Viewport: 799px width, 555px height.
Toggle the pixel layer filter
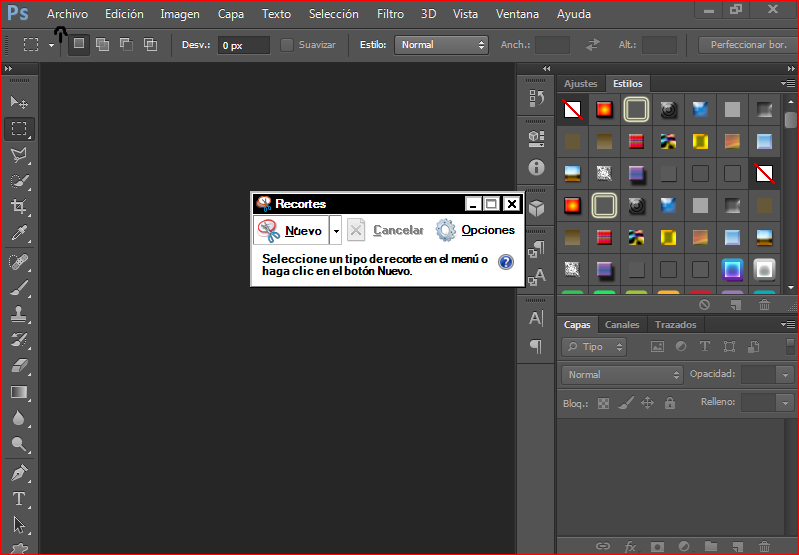tap(657, 347)
